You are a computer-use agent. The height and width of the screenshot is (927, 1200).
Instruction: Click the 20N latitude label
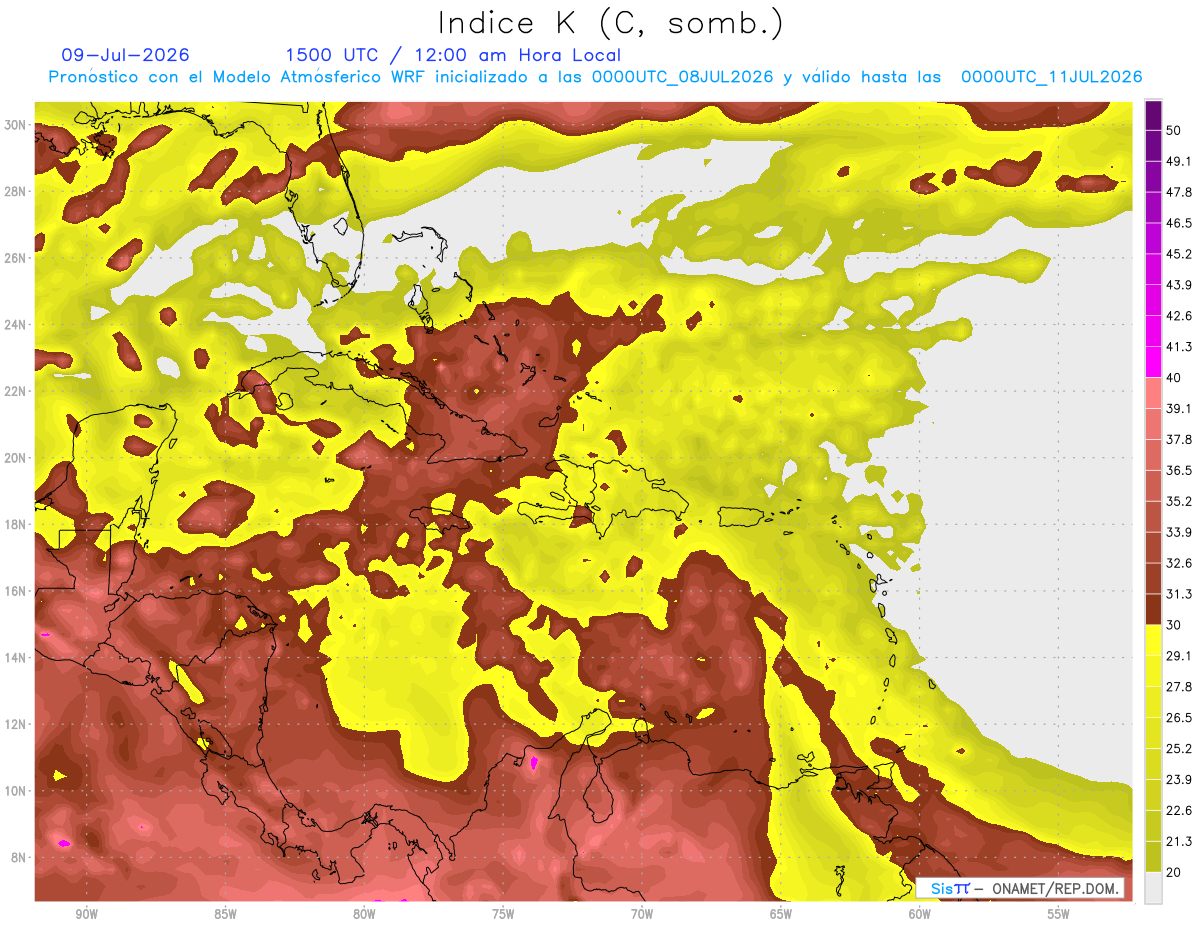(16, 458)
